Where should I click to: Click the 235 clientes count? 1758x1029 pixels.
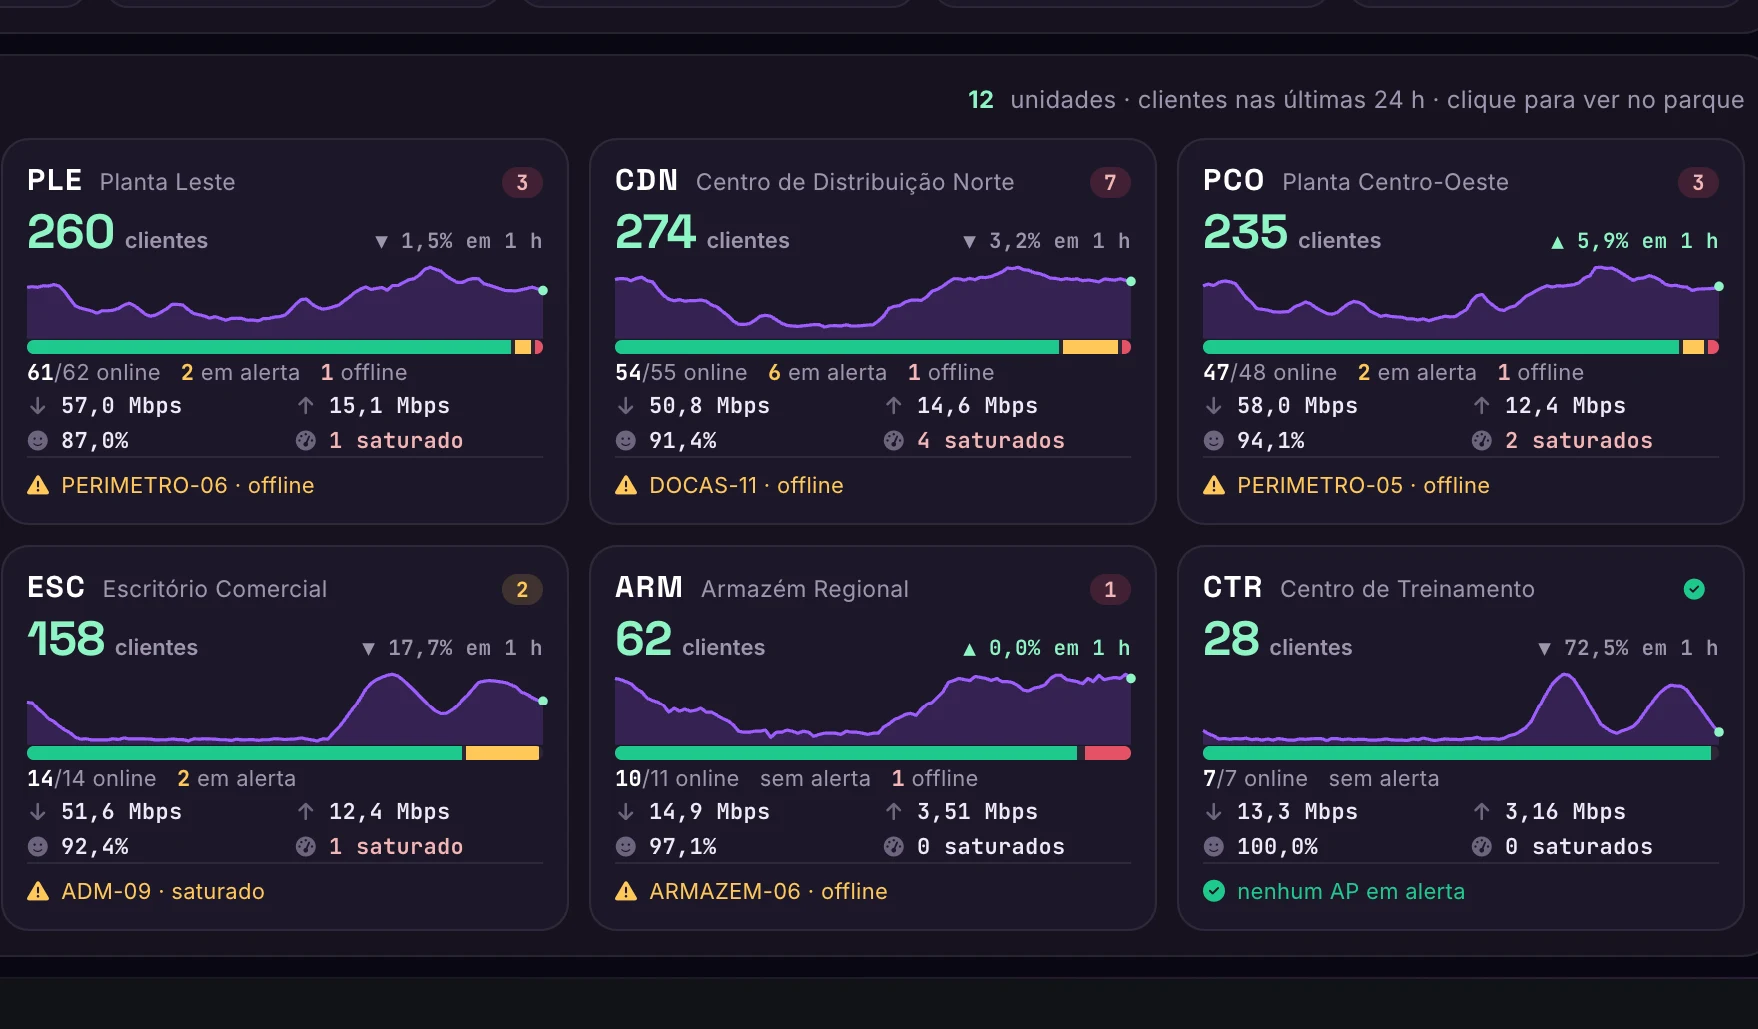coord(1292,233)
